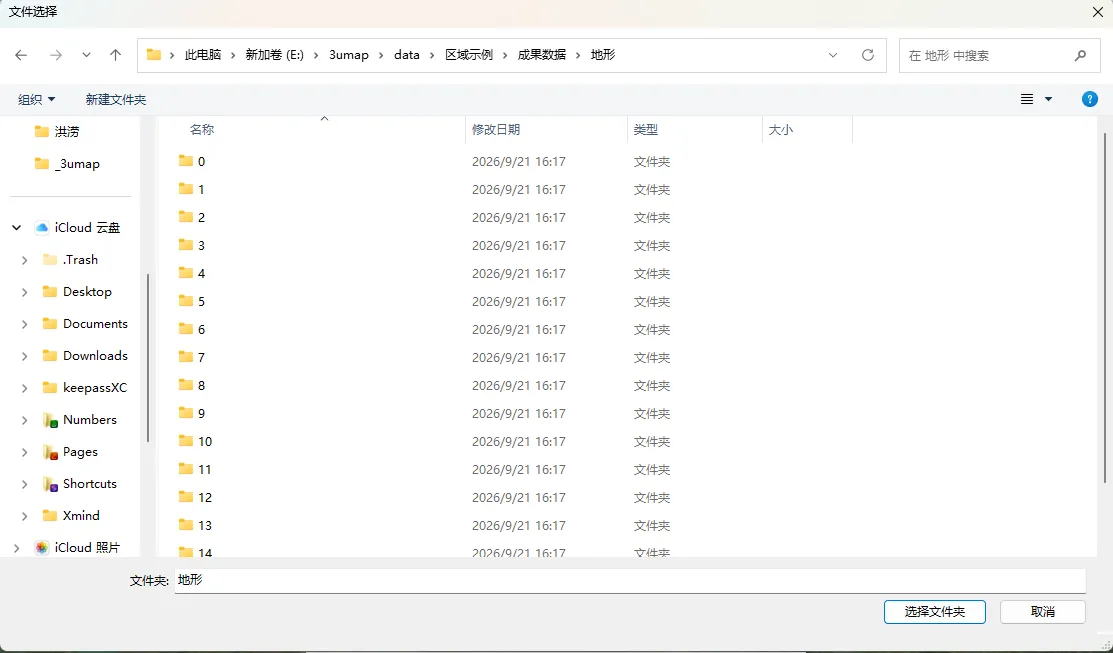The width and height of the screenshot is (1113, 653).
Task: Click the 文件夹 name input field
Action: coord(630,581)
